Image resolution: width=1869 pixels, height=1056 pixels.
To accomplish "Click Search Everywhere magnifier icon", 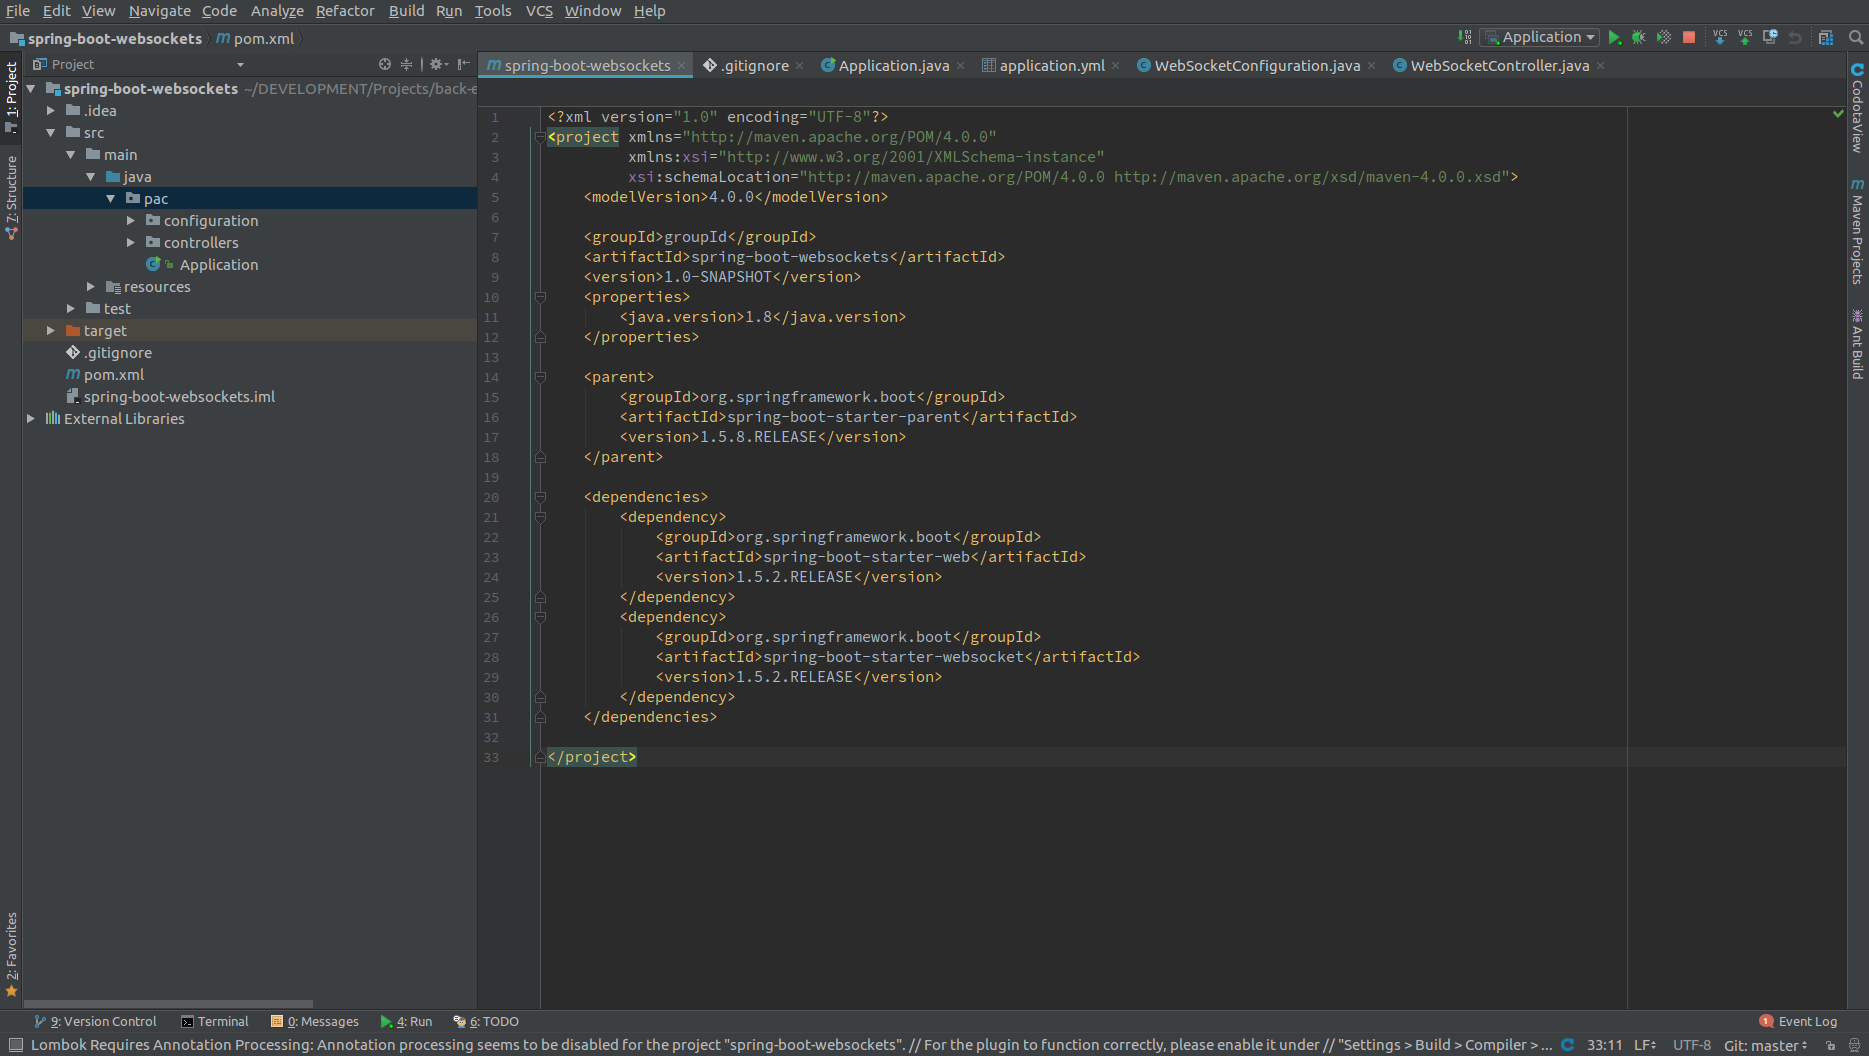I will [1856, 37].
